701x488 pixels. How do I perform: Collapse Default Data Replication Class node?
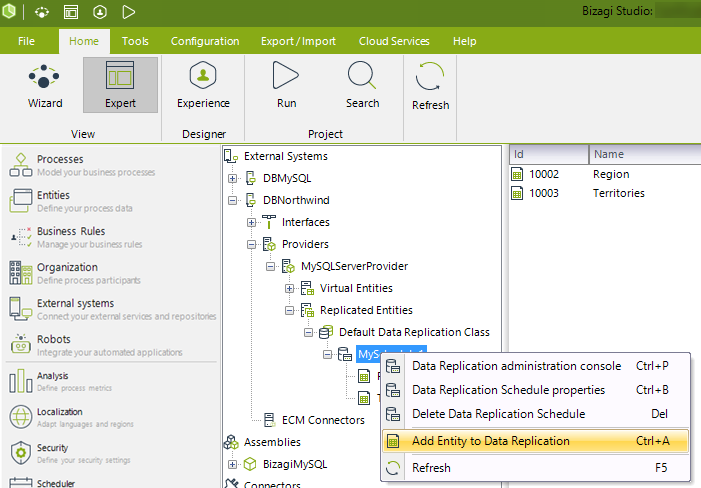click(308, 332)
